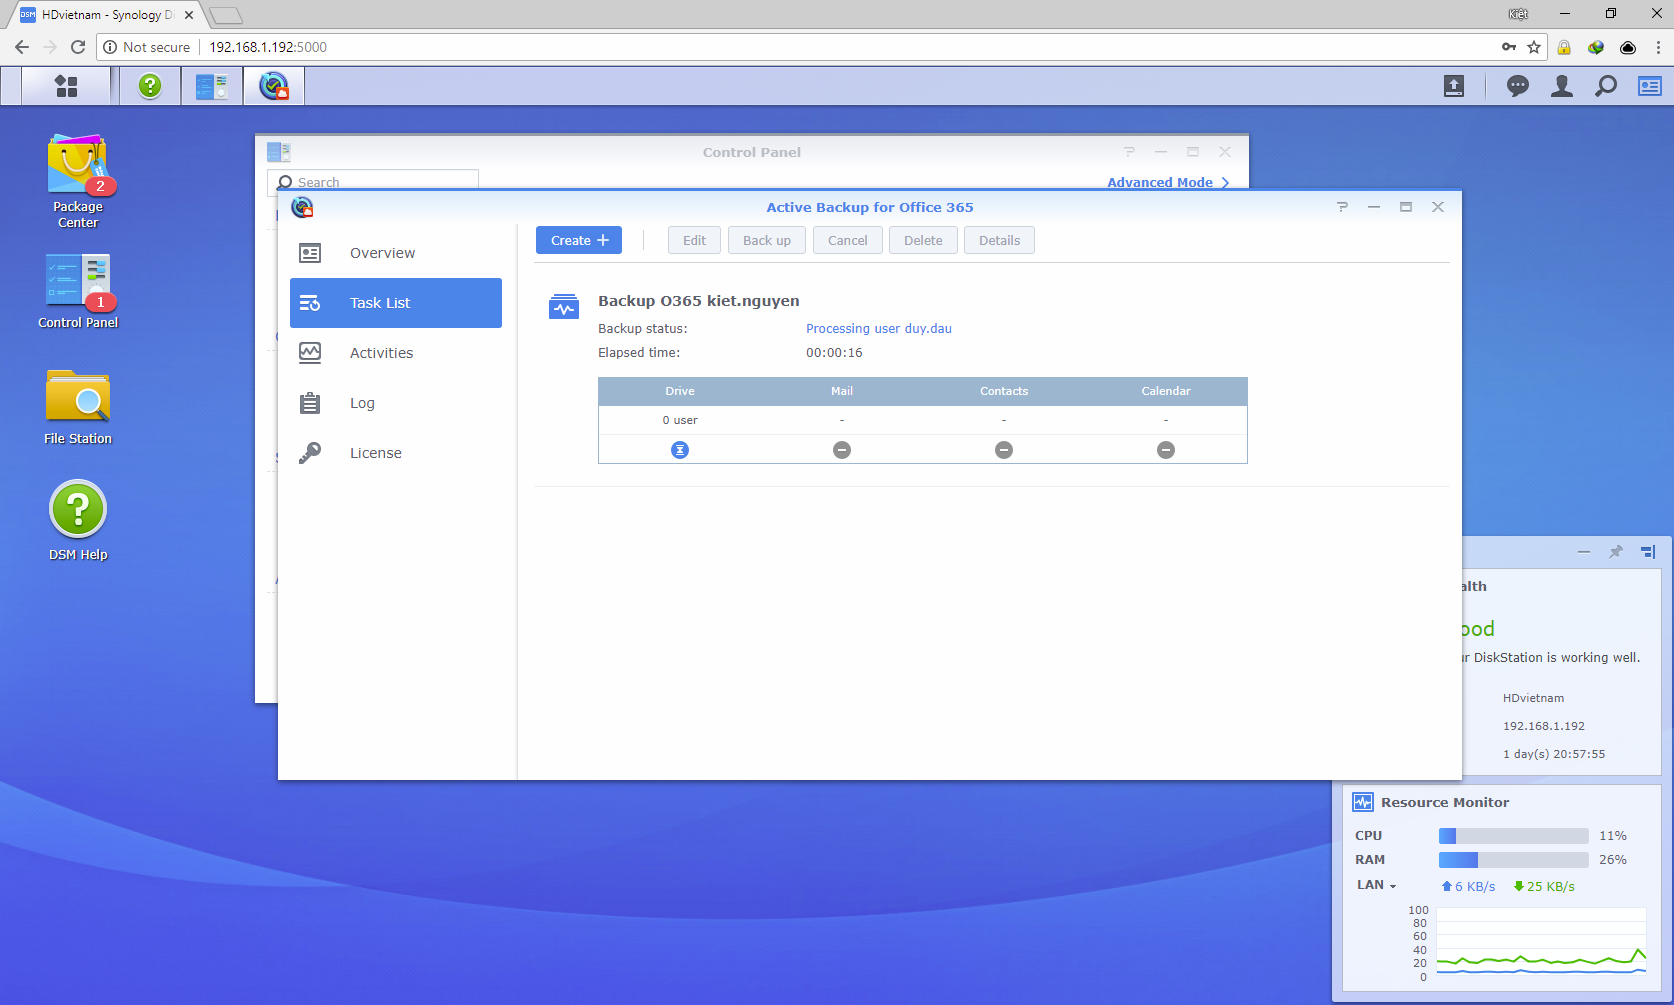Click the 'Backup O365 kiet.nguyen' task title
The width and height of the screenshot is (1674, 1005).
pyautogui.click(x=699, y=301)
